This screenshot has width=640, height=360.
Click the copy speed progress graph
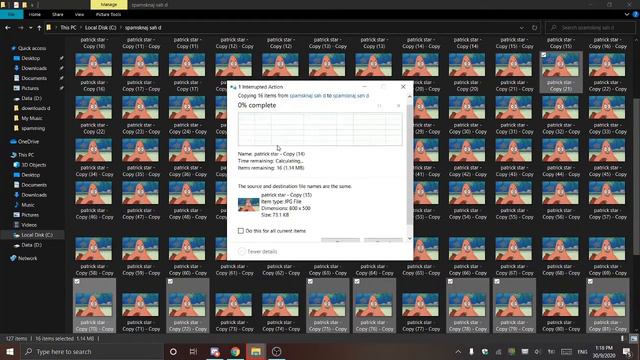click(320, 129)
